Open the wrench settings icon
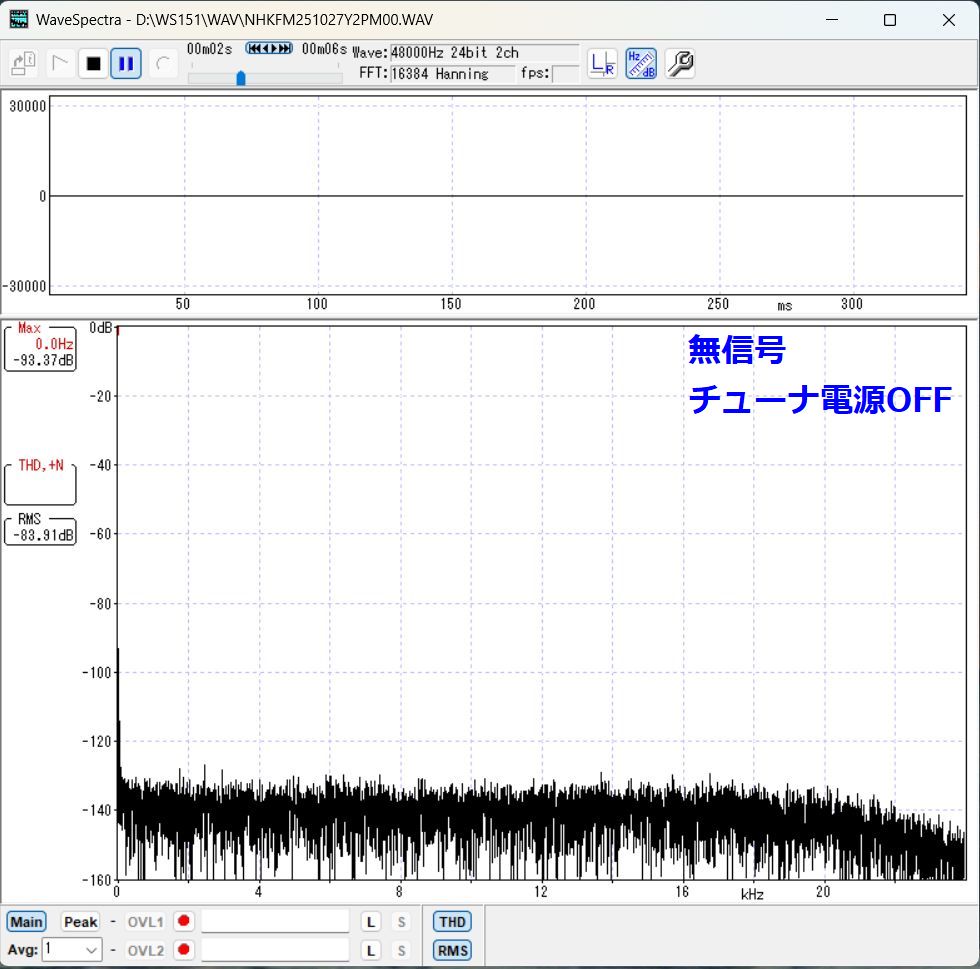Viewport: 980px width, 969px height. 680,64
